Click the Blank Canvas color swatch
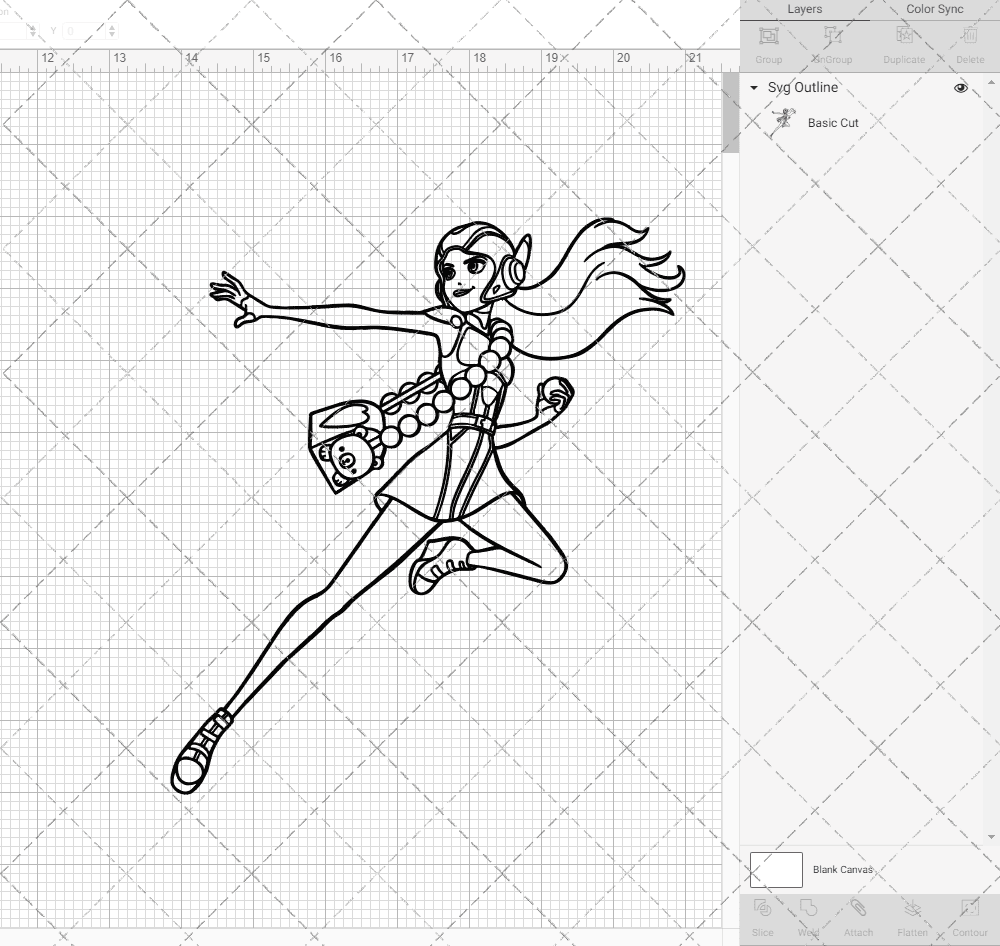The height and width of the screenshot is (946, 1000). coord(776,869)
